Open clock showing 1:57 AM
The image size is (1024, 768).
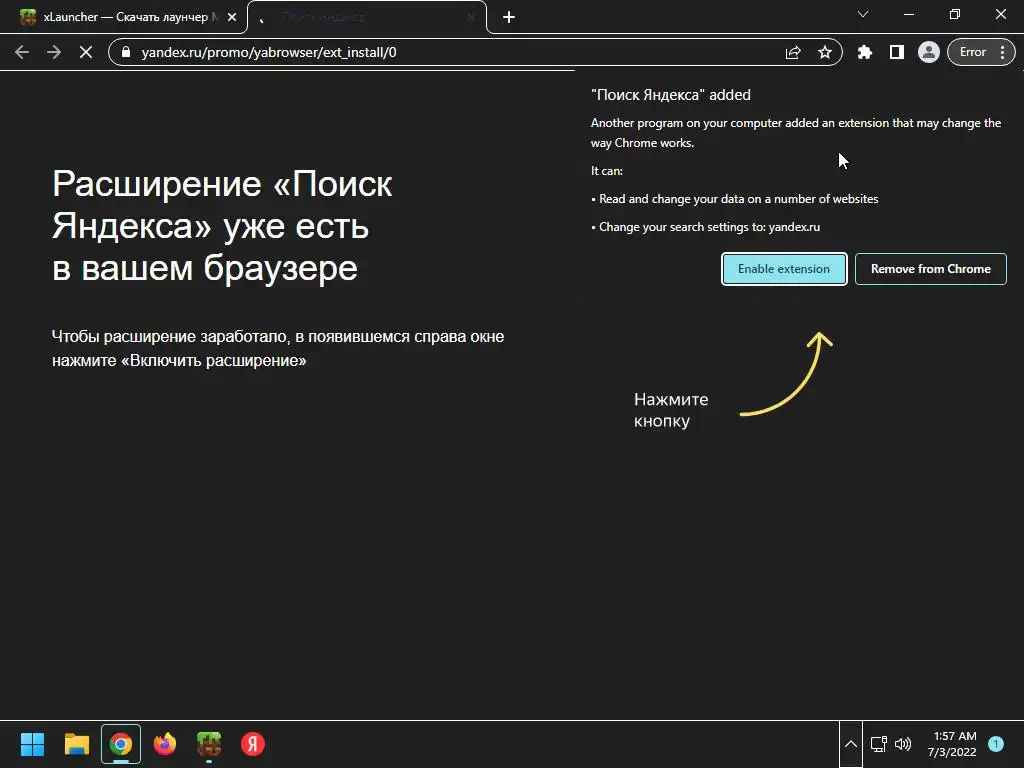[952, 744]
